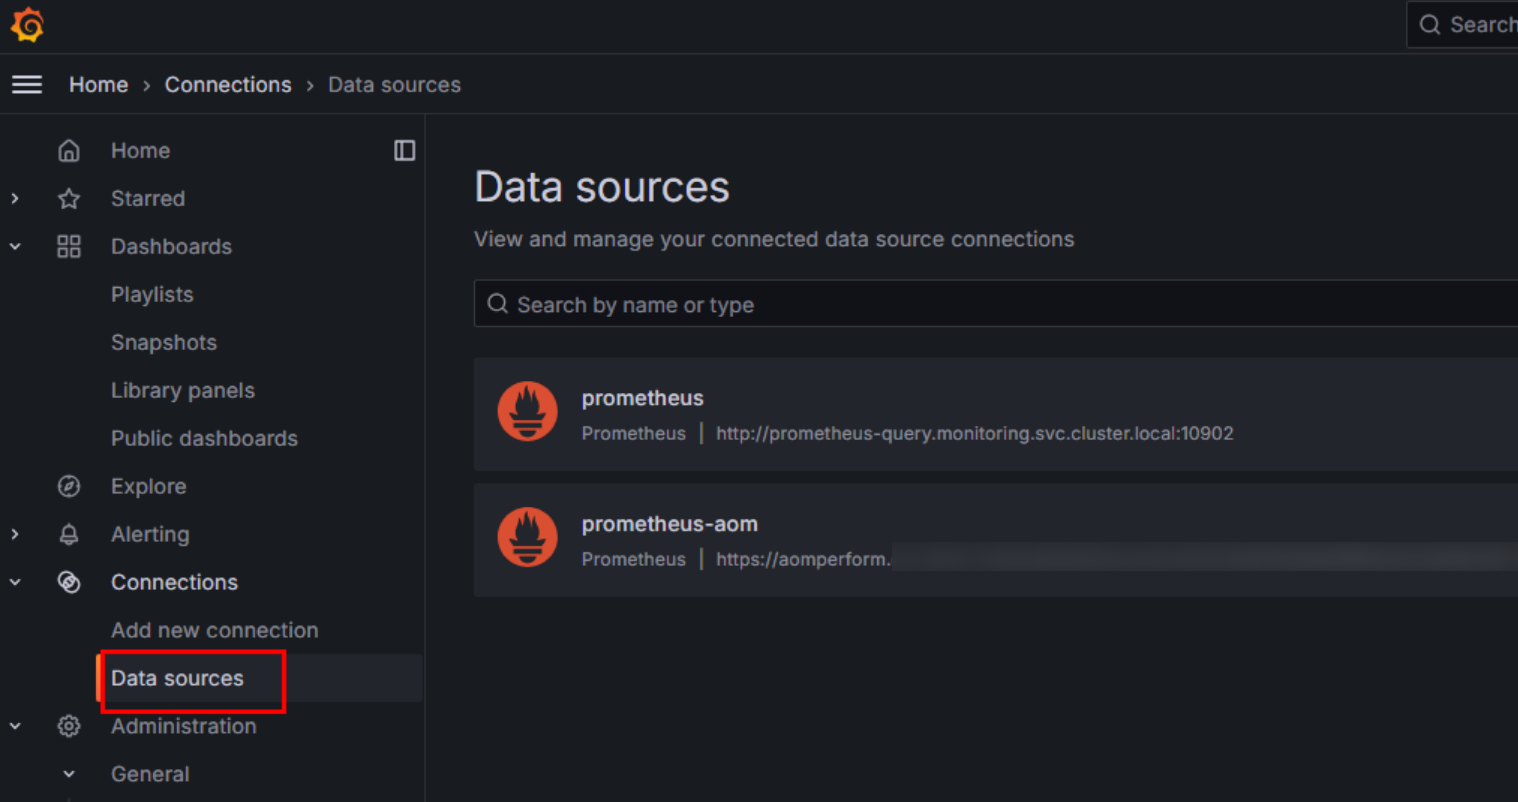Collapse the Dashboards section chevron
The image size is (1518, 802).
pos(15,247)
